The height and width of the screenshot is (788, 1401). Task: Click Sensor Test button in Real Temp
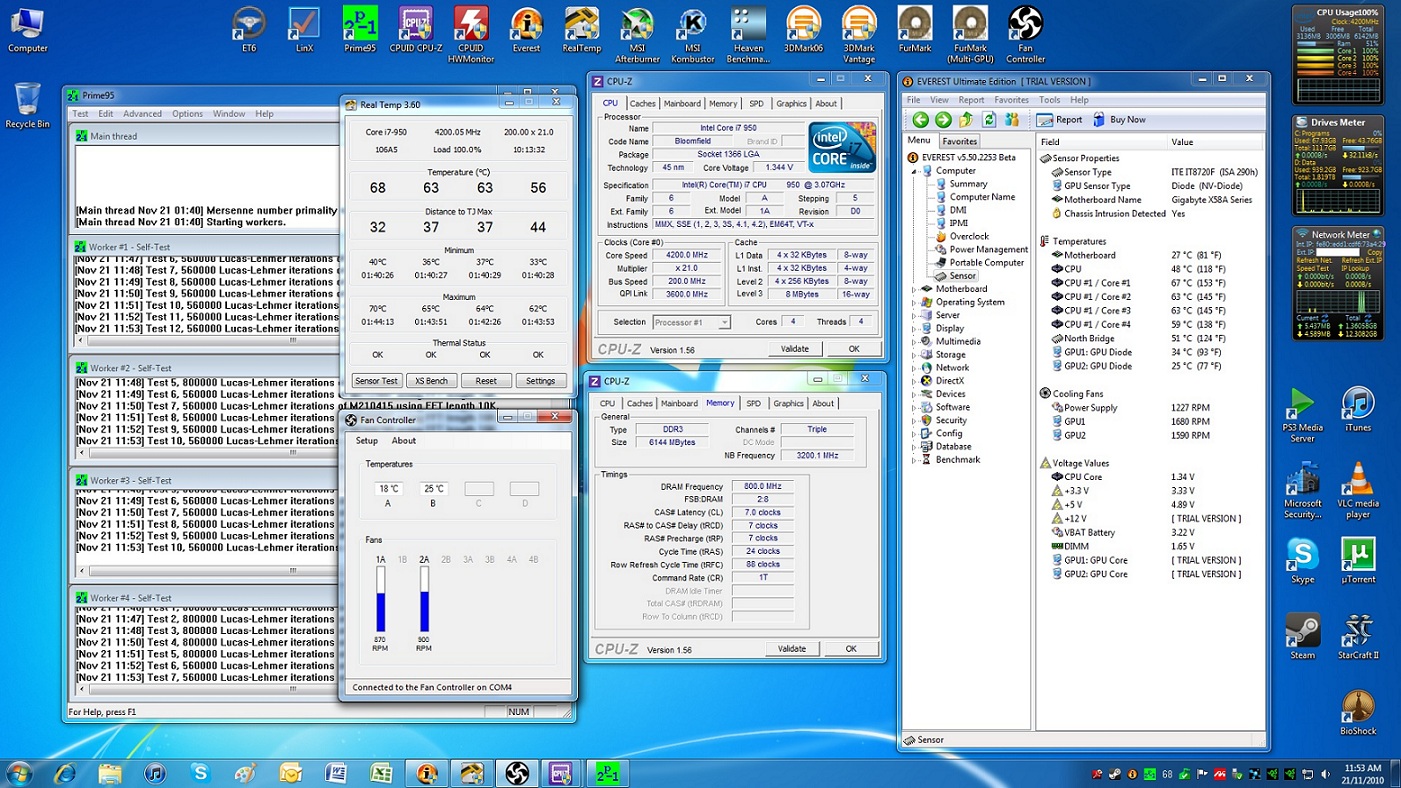pyautogui.click(x=377, y=381)
